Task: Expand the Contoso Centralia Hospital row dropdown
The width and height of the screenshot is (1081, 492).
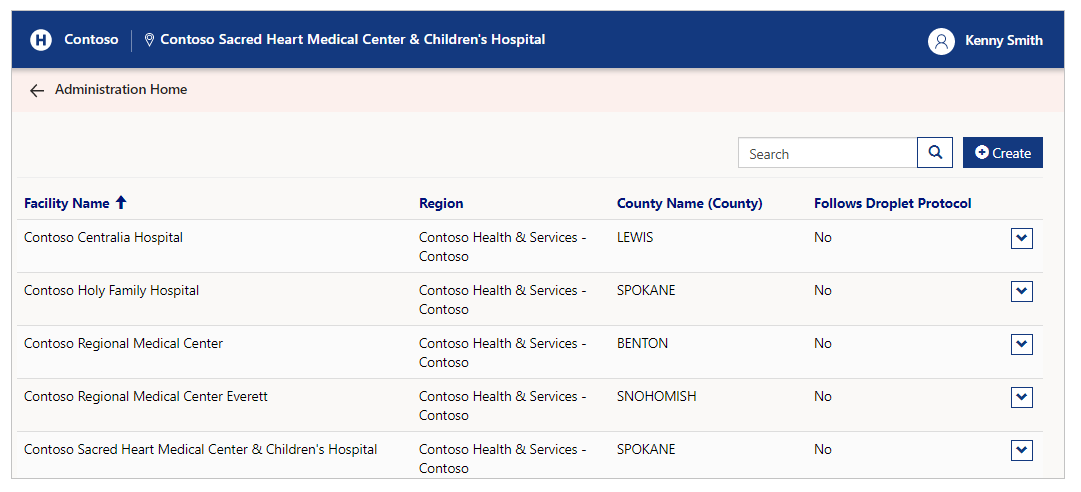Action: tap(1022, 238)
